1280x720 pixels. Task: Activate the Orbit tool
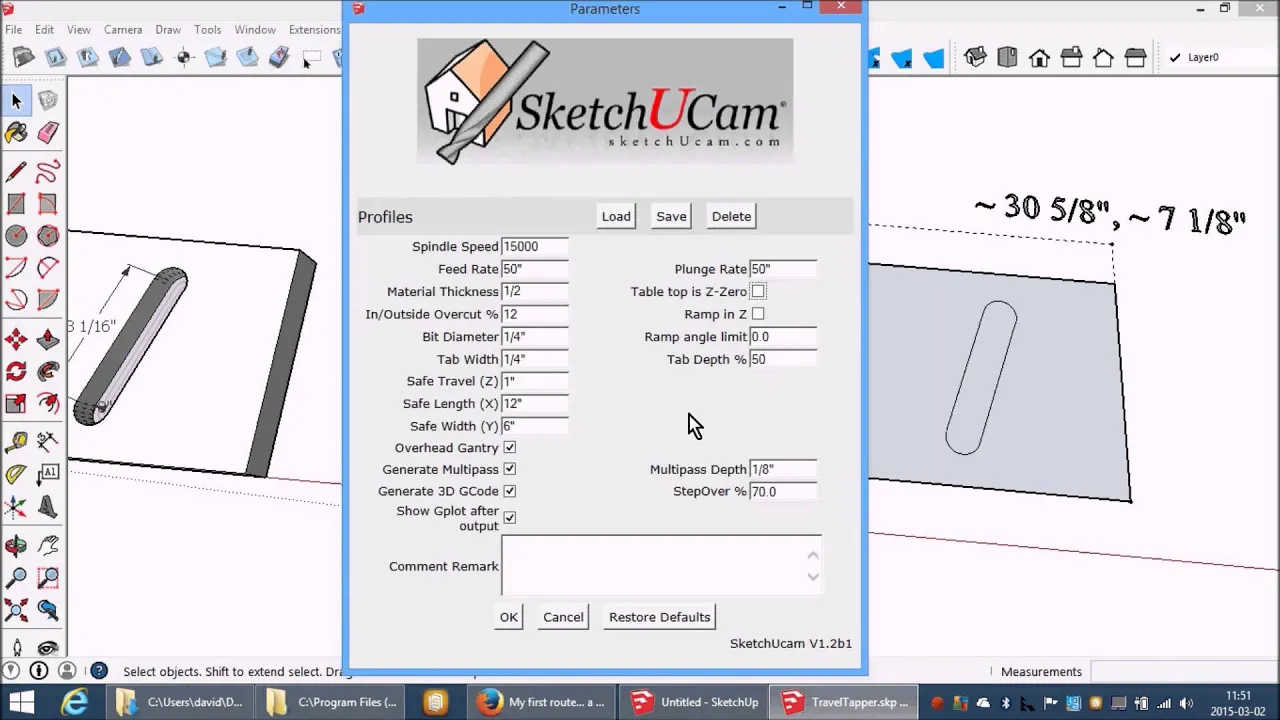(x=16, y=546)
